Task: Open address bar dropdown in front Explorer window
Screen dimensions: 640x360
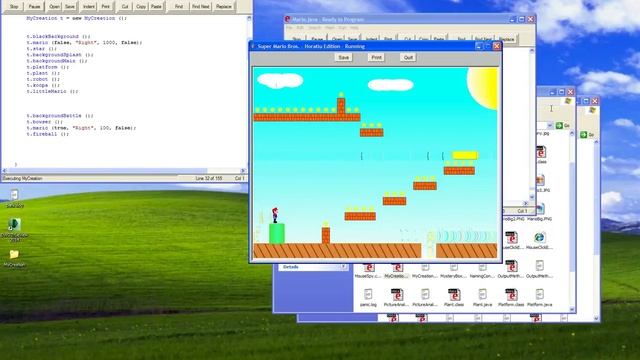Action: coord(550,125)
